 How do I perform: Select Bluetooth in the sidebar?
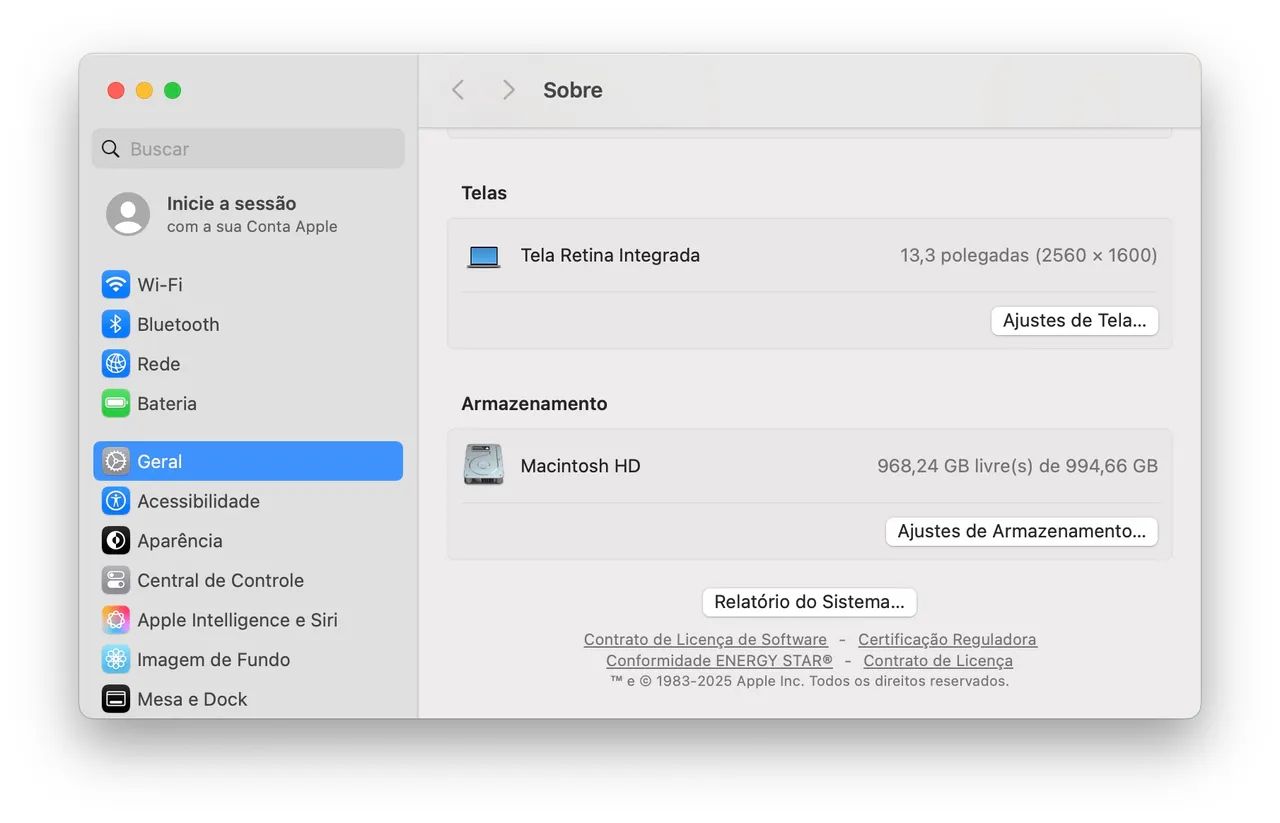pos(177,324)
